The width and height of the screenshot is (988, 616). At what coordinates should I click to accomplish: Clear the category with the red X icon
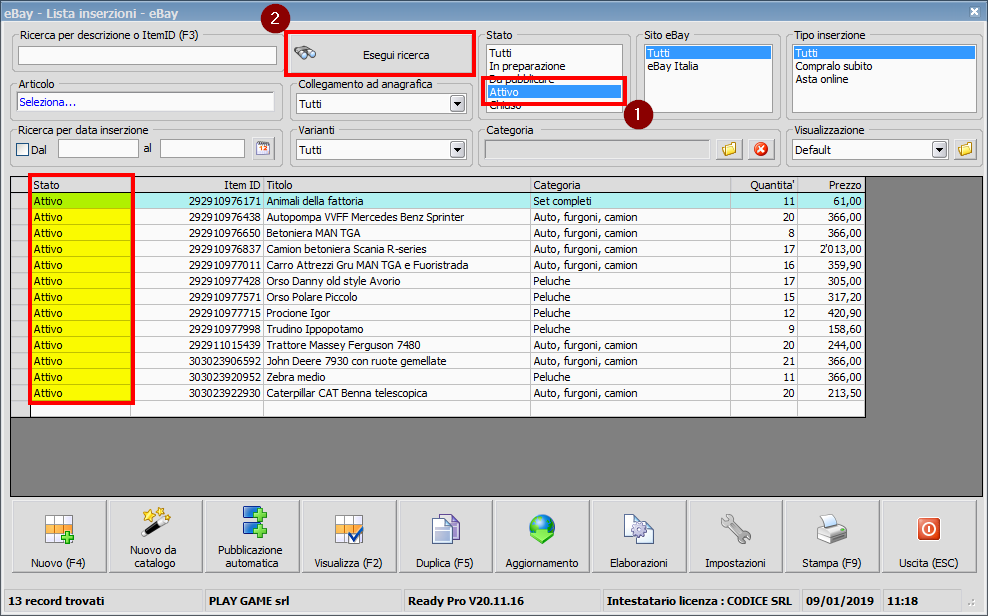coord(761,149)
